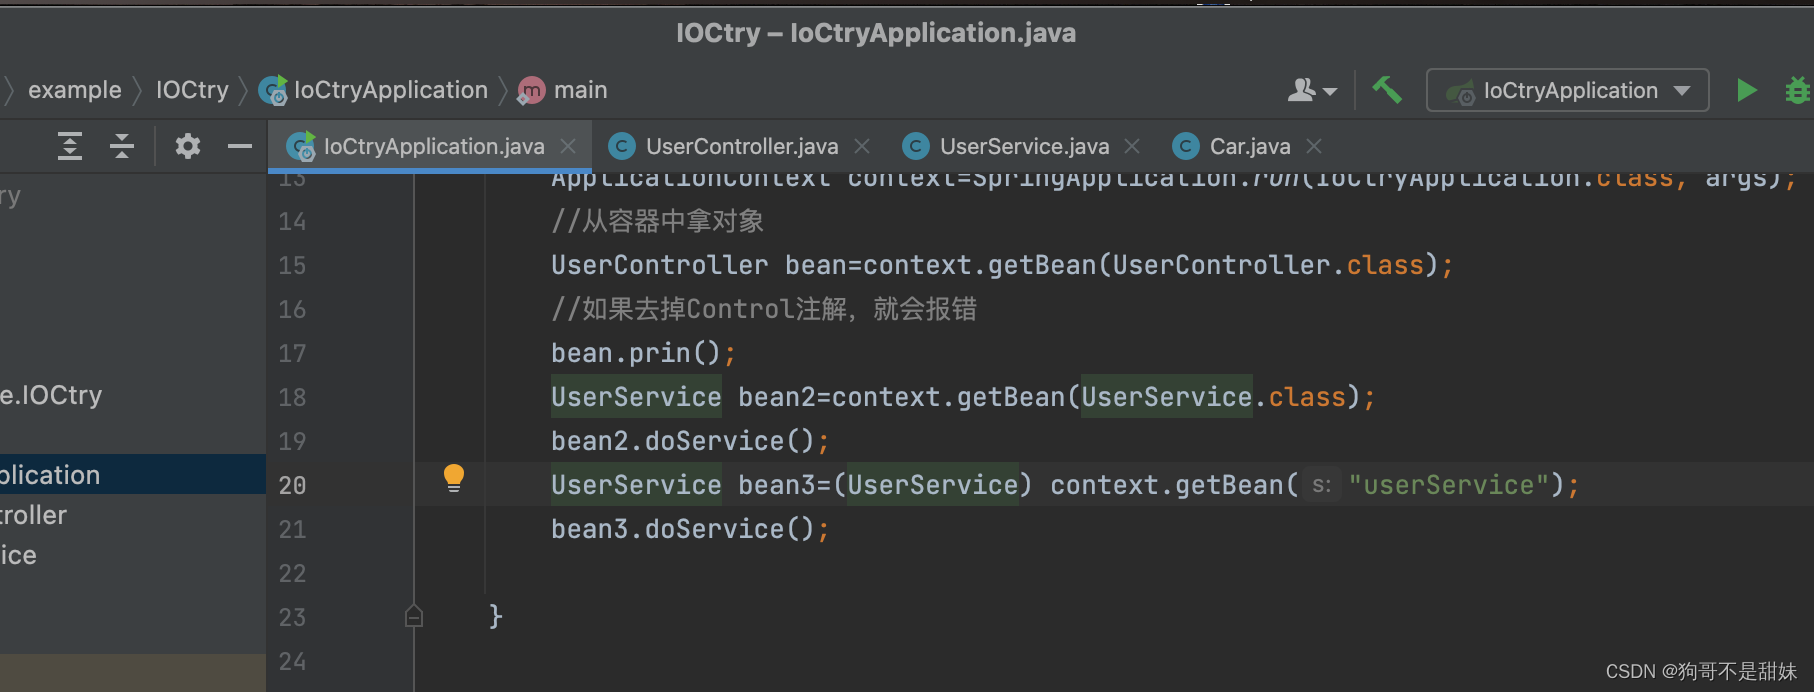
Task: Click the IOCtry breadcrumb
Action: (x=192, y=90)
